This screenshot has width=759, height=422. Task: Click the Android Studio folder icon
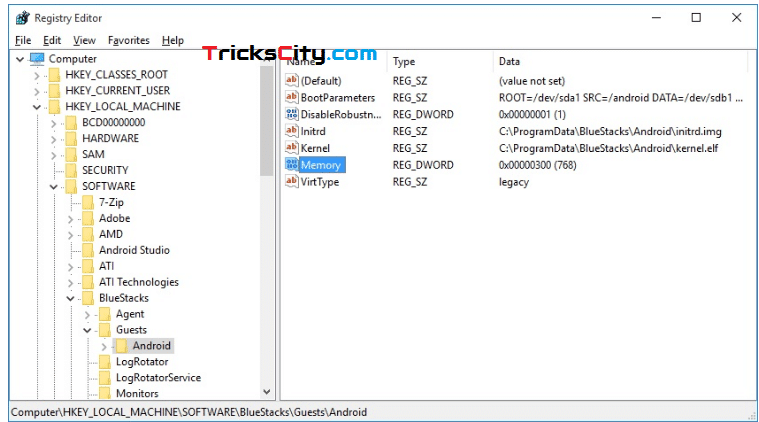[89, 250]
